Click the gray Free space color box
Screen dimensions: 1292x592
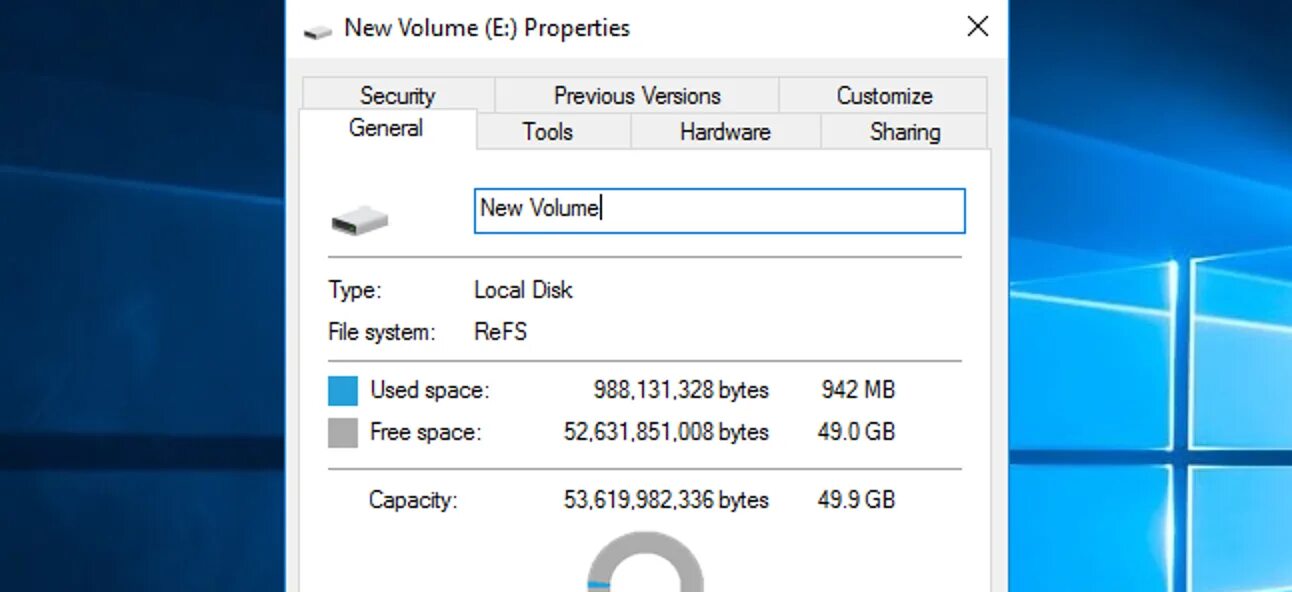tap(343, 433)
